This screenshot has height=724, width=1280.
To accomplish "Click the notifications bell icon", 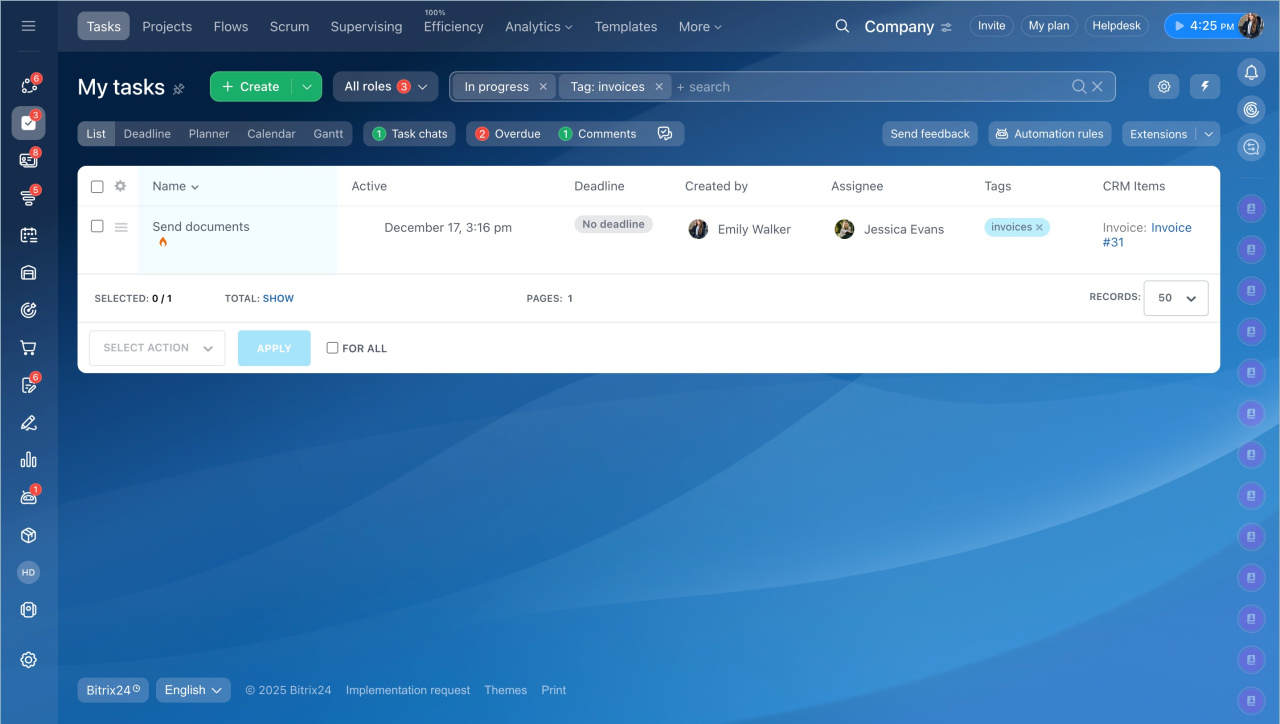I will coord(1251,71).
